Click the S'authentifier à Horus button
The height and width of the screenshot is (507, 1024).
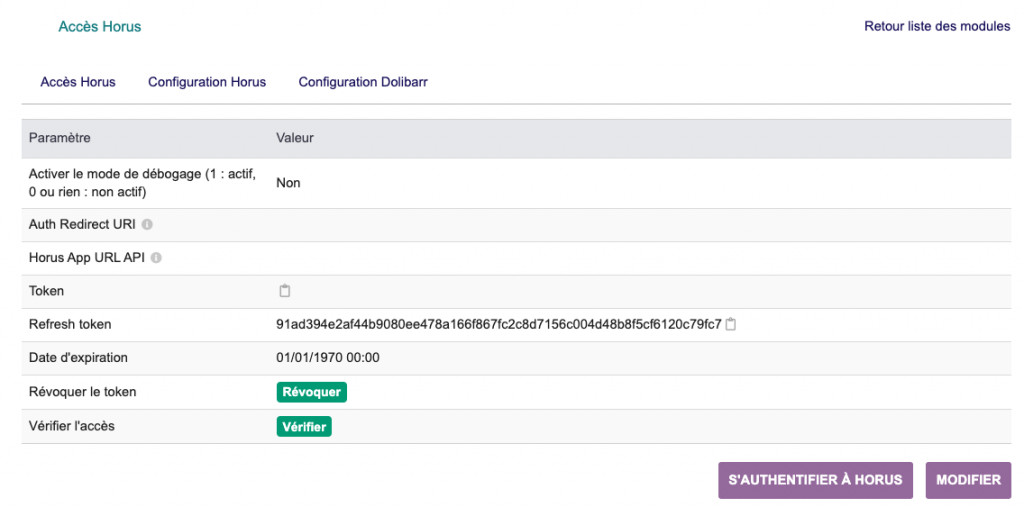(x=815, y=480)
